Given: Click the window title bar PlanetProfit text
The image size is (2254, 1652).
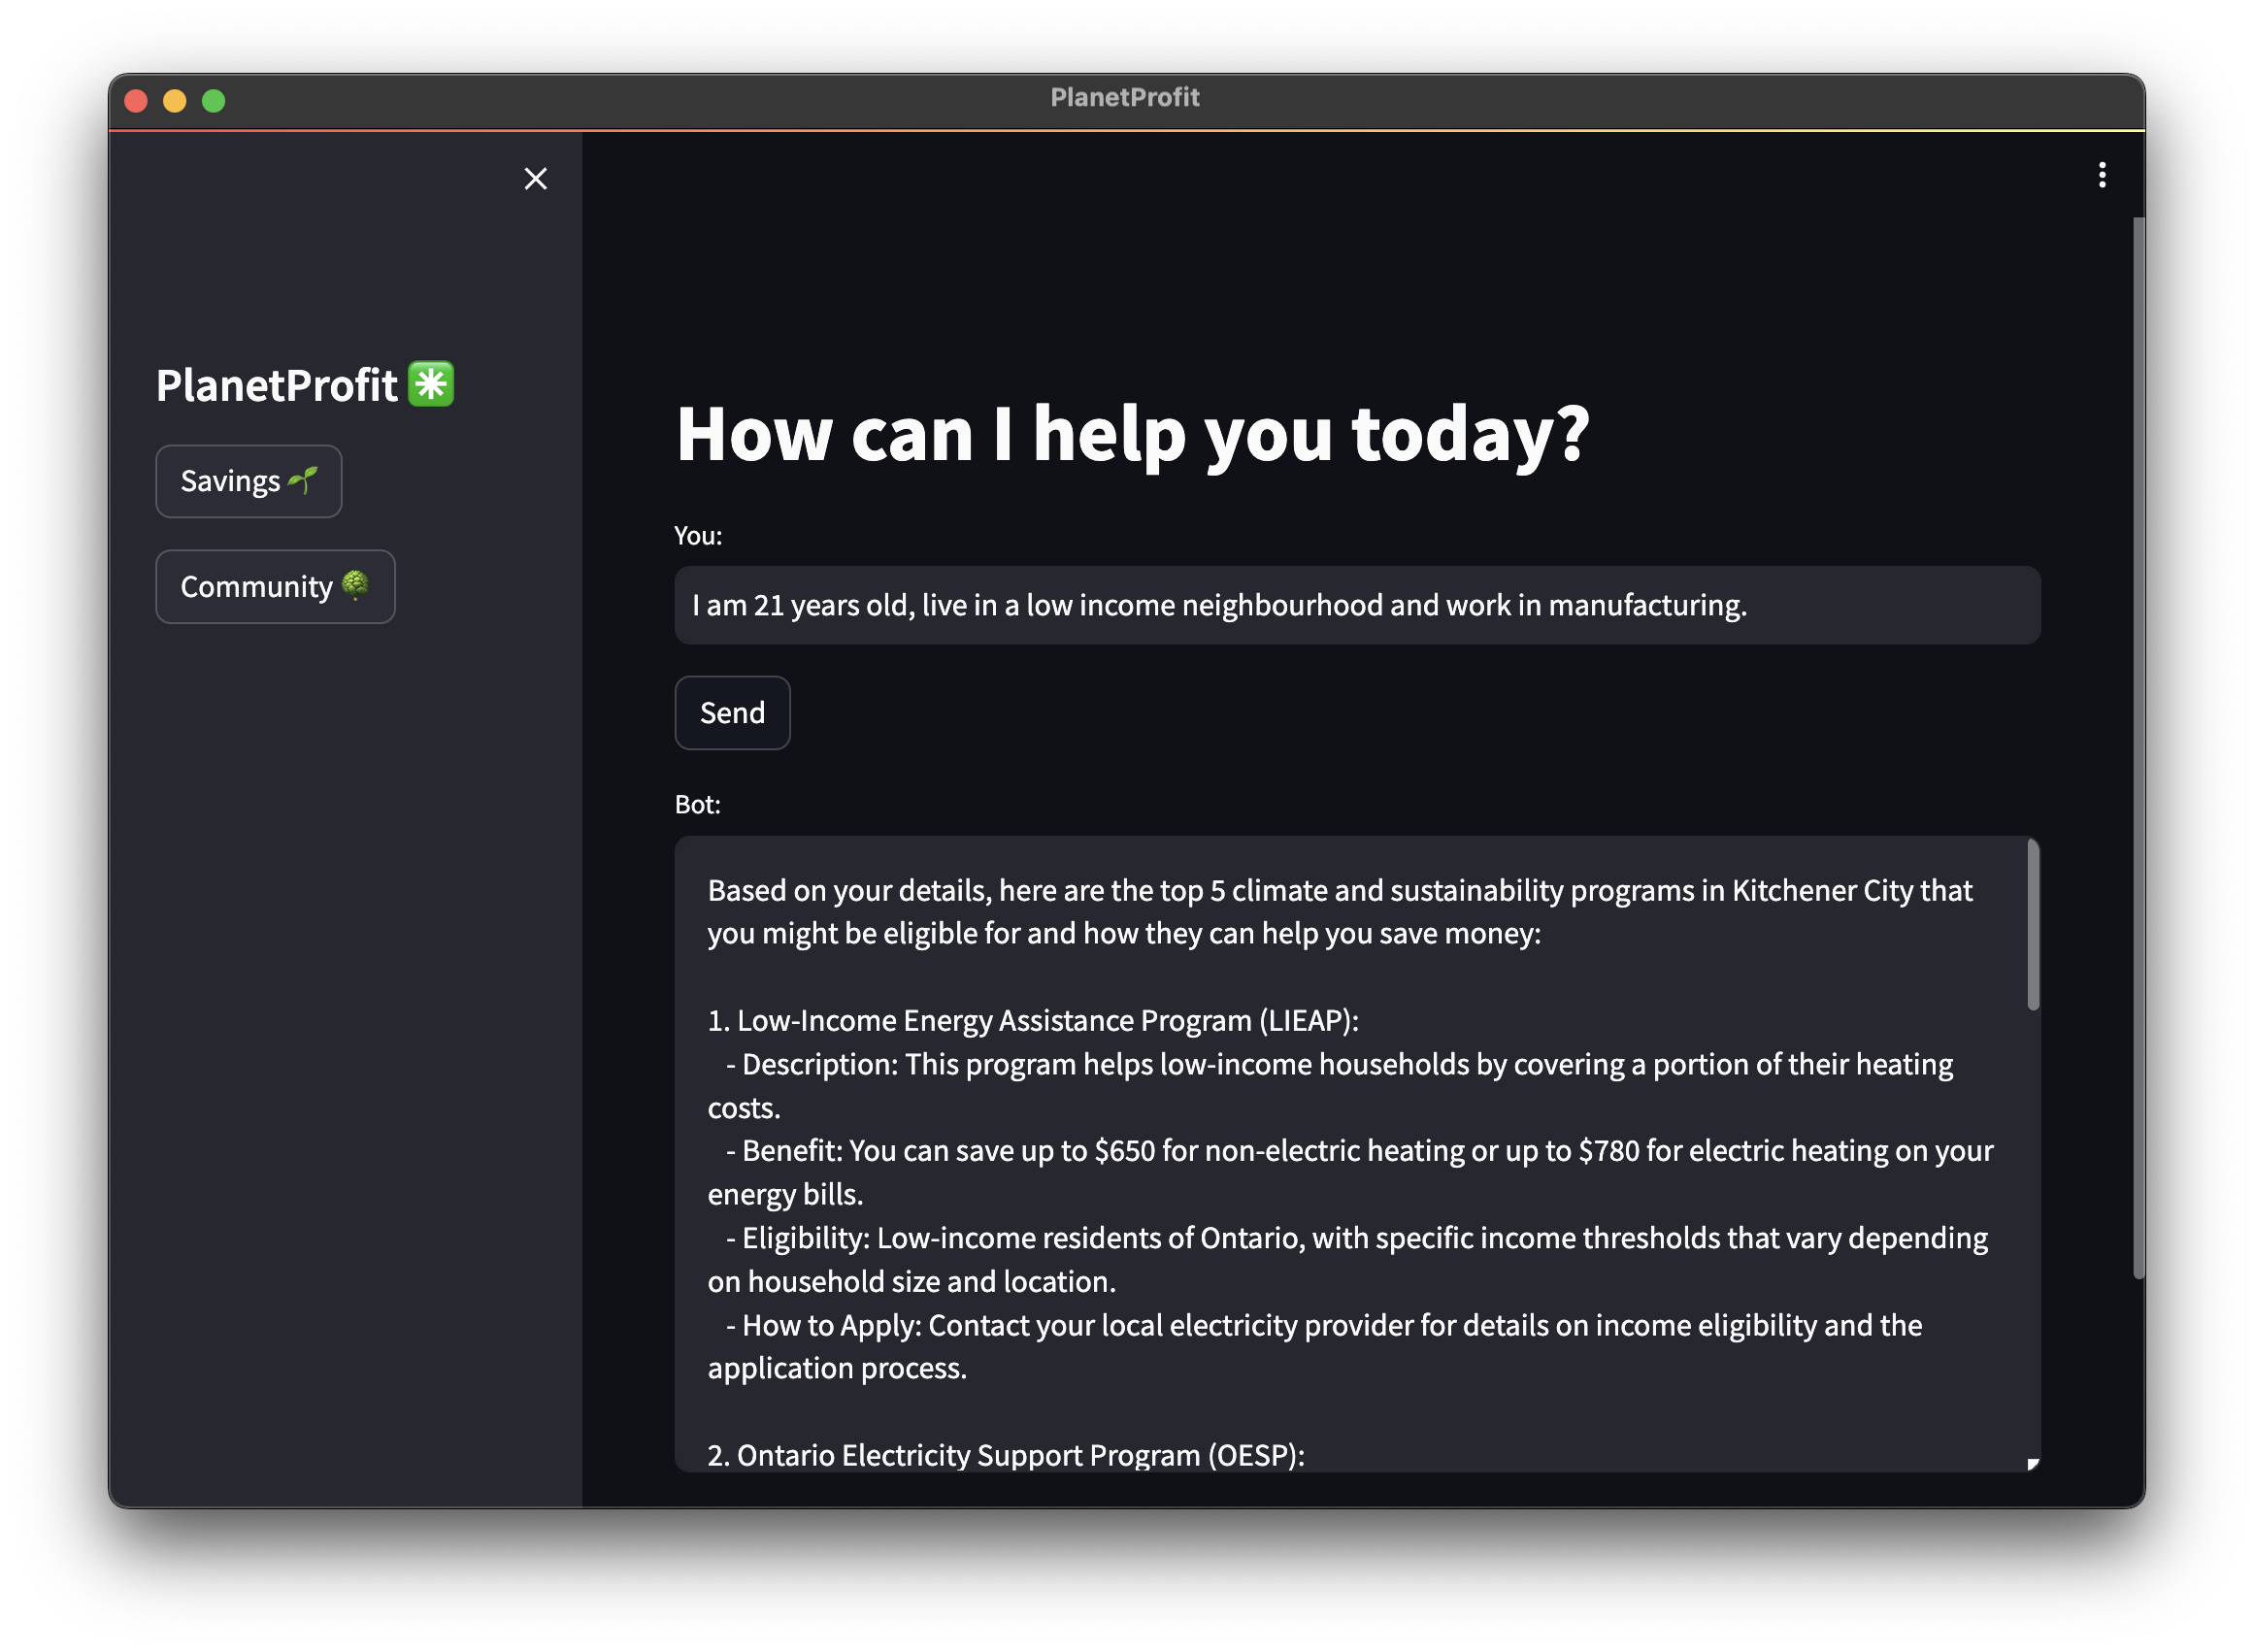Looking at the screenshot, I should (x=1124, y=97).
